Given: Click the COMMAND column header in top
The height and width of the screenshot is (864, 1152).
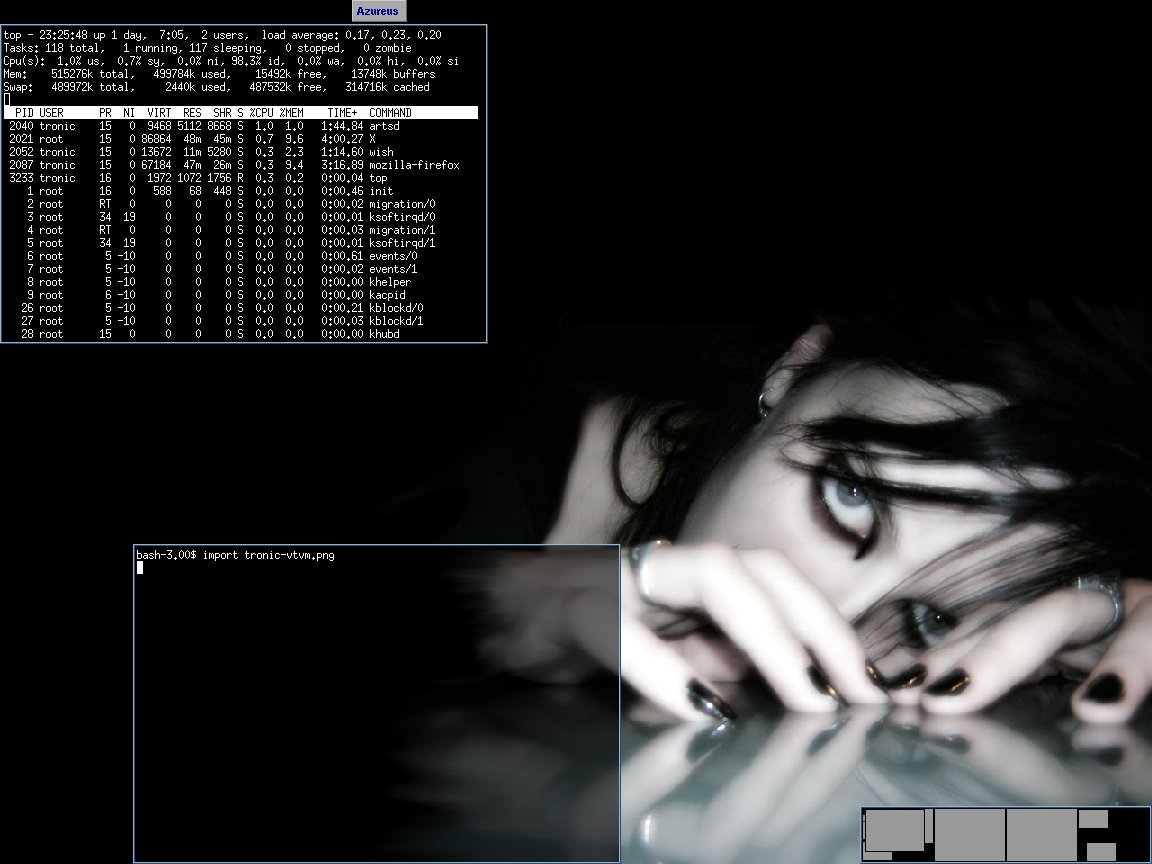Looking at the screenshot, I should 390,112.
